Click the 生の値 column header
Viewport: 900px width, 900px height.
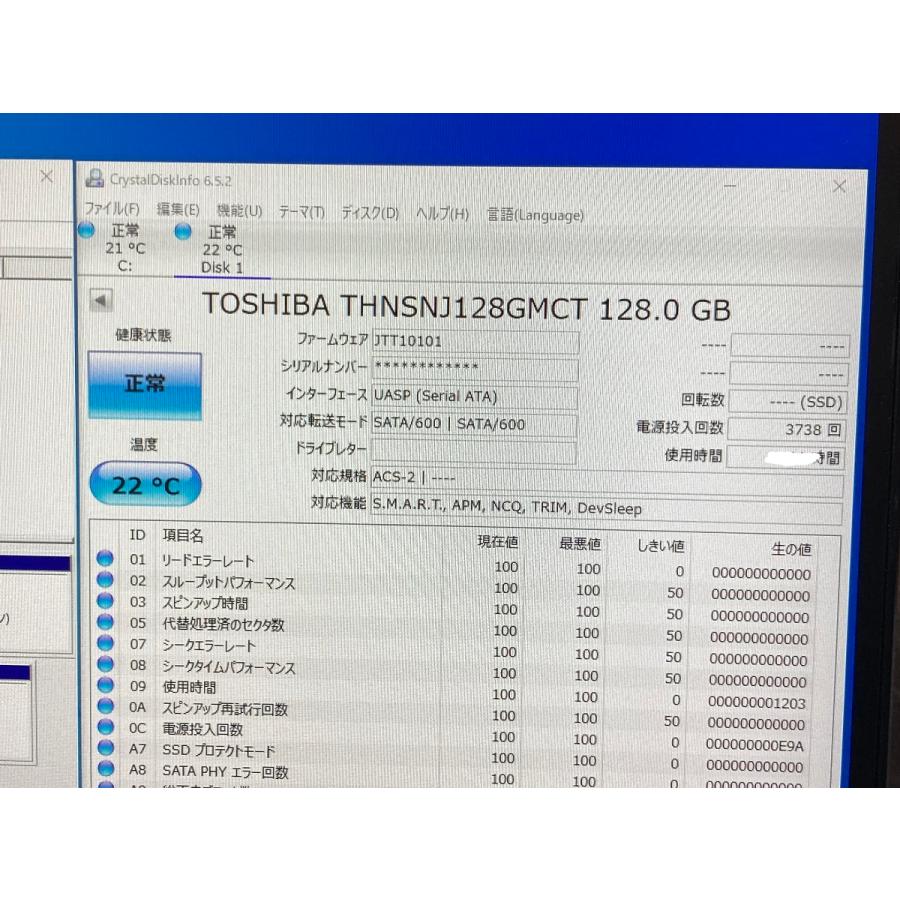click(791, 550)
